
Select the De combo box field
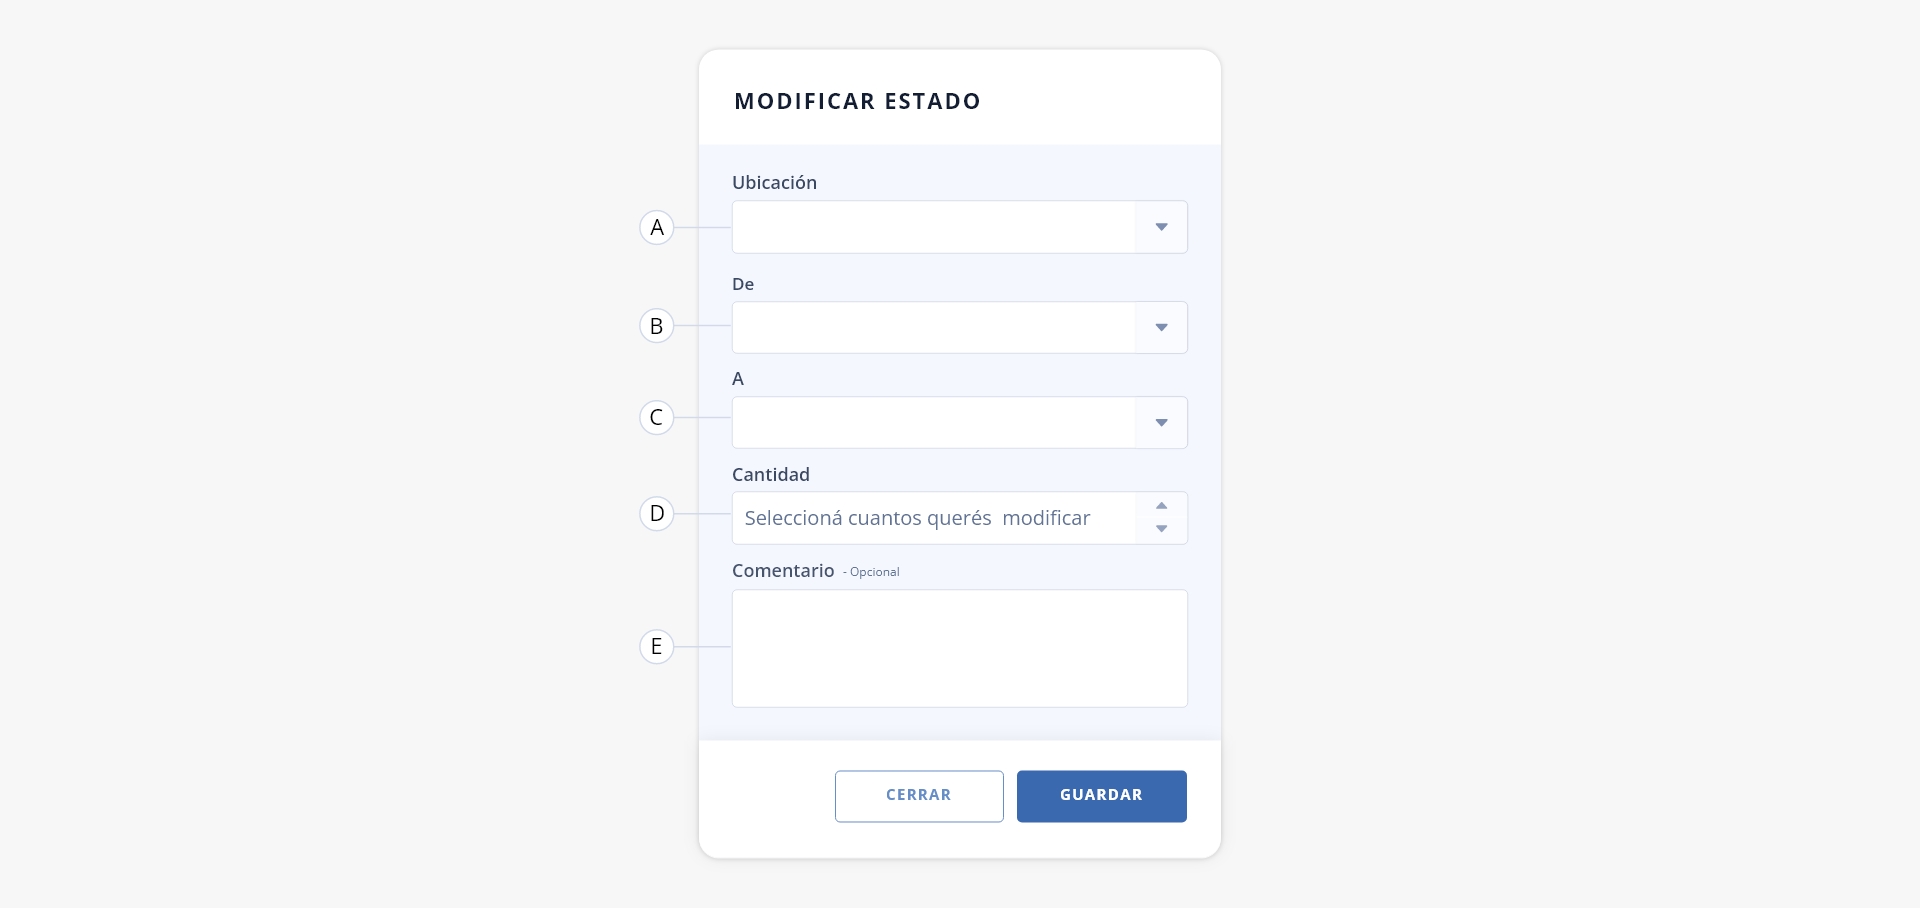click(960, 327)
